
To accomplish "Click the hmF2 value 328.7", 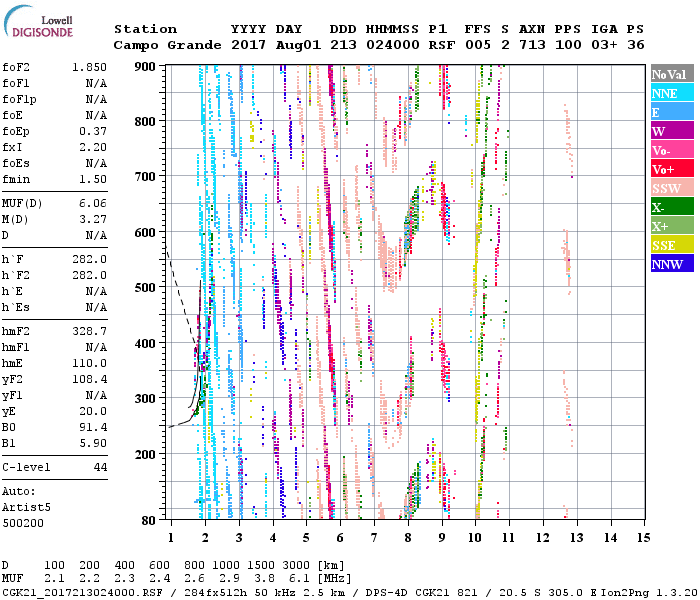I will [x=89, y=330].
